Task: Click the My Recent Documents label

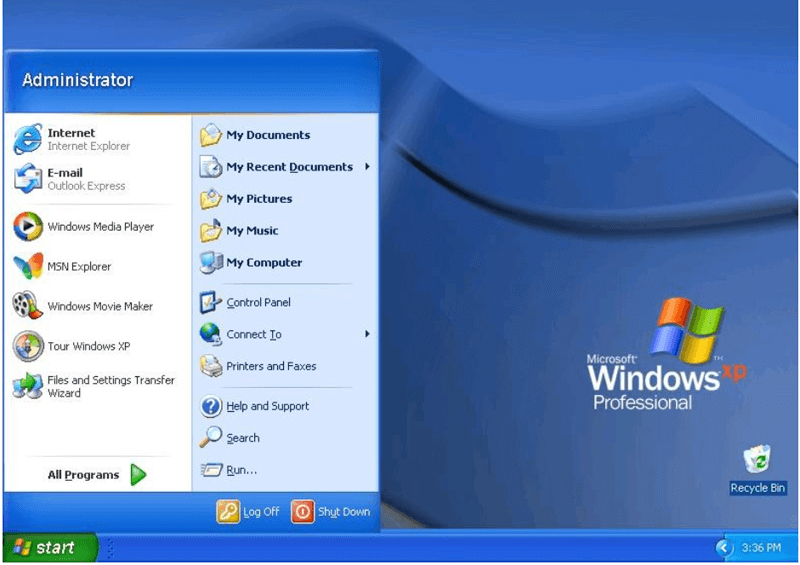Action: 290,167
